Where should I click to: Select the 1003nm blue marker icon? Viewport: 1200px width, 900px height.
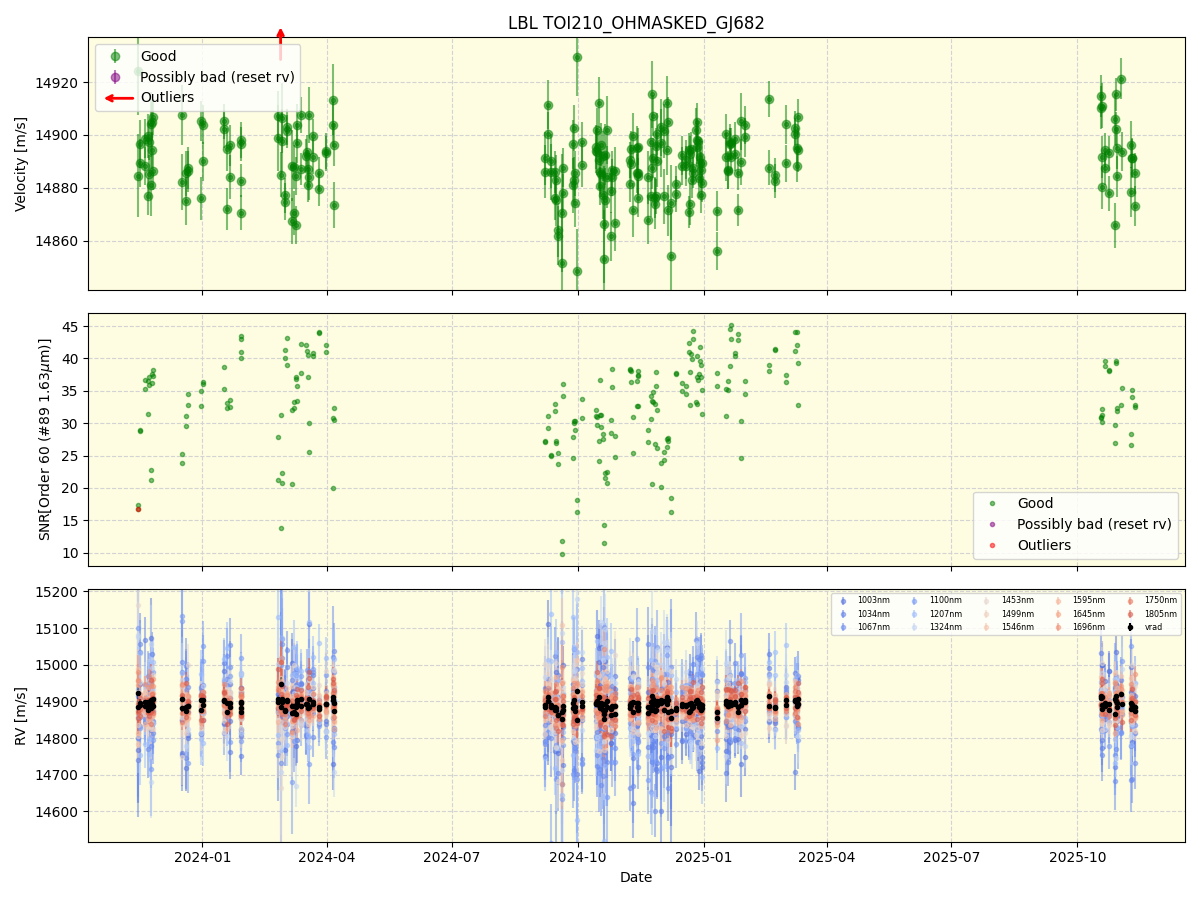843,600
